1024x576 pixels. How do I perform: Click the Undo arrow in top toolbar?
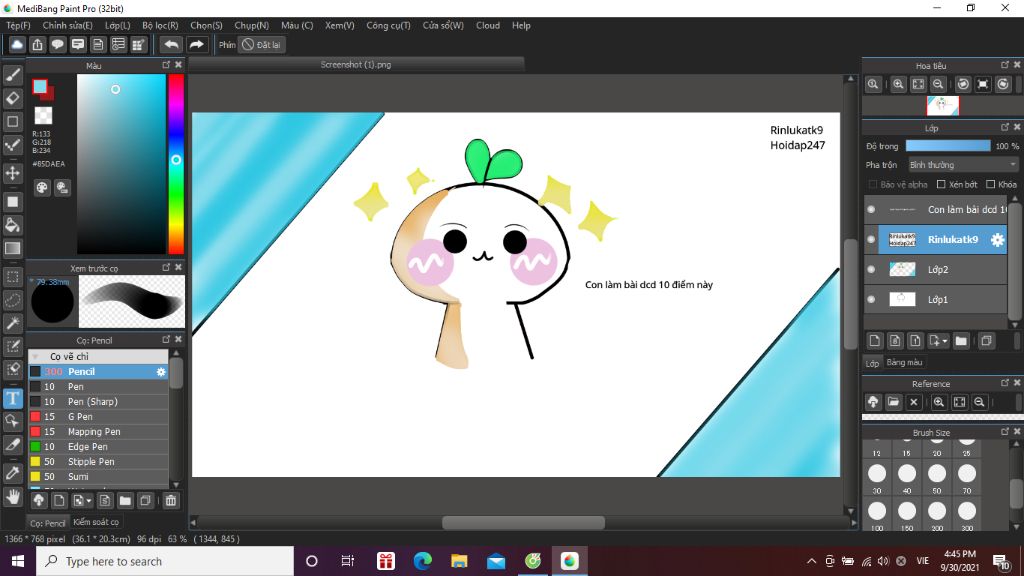click(171, 45)
